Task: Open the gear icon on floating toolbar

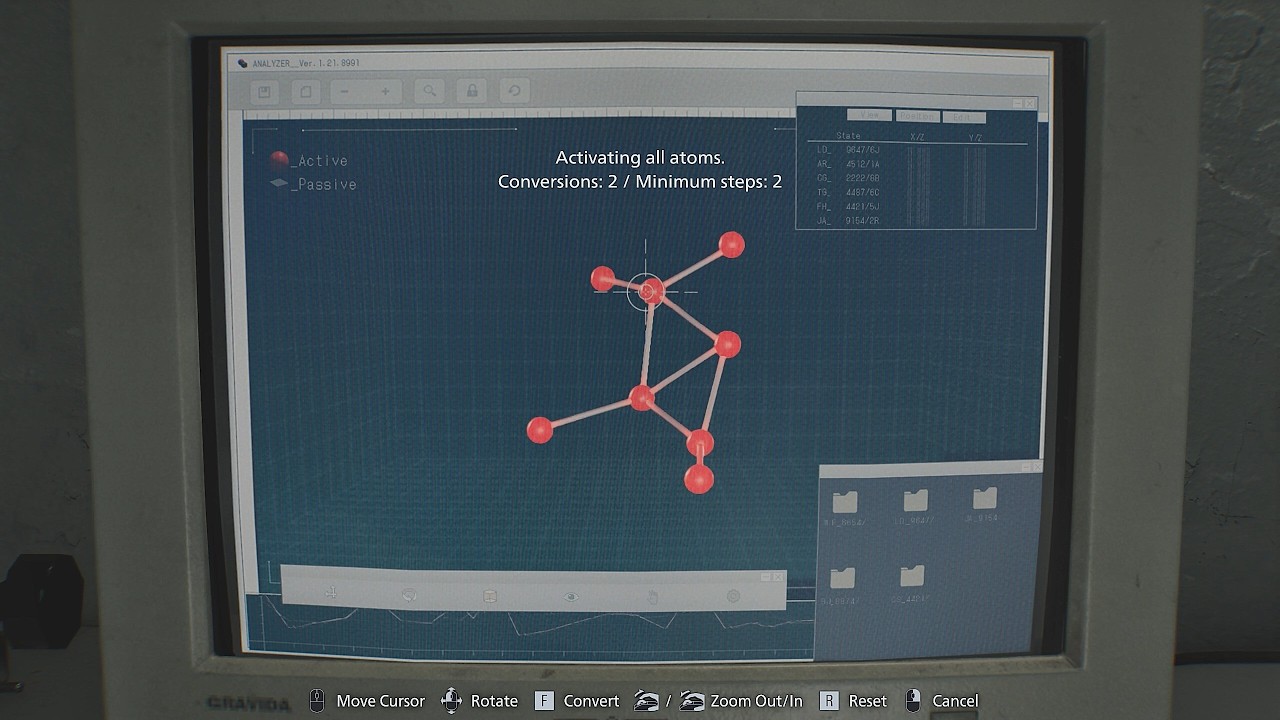Action: click(x=733, y=597)
